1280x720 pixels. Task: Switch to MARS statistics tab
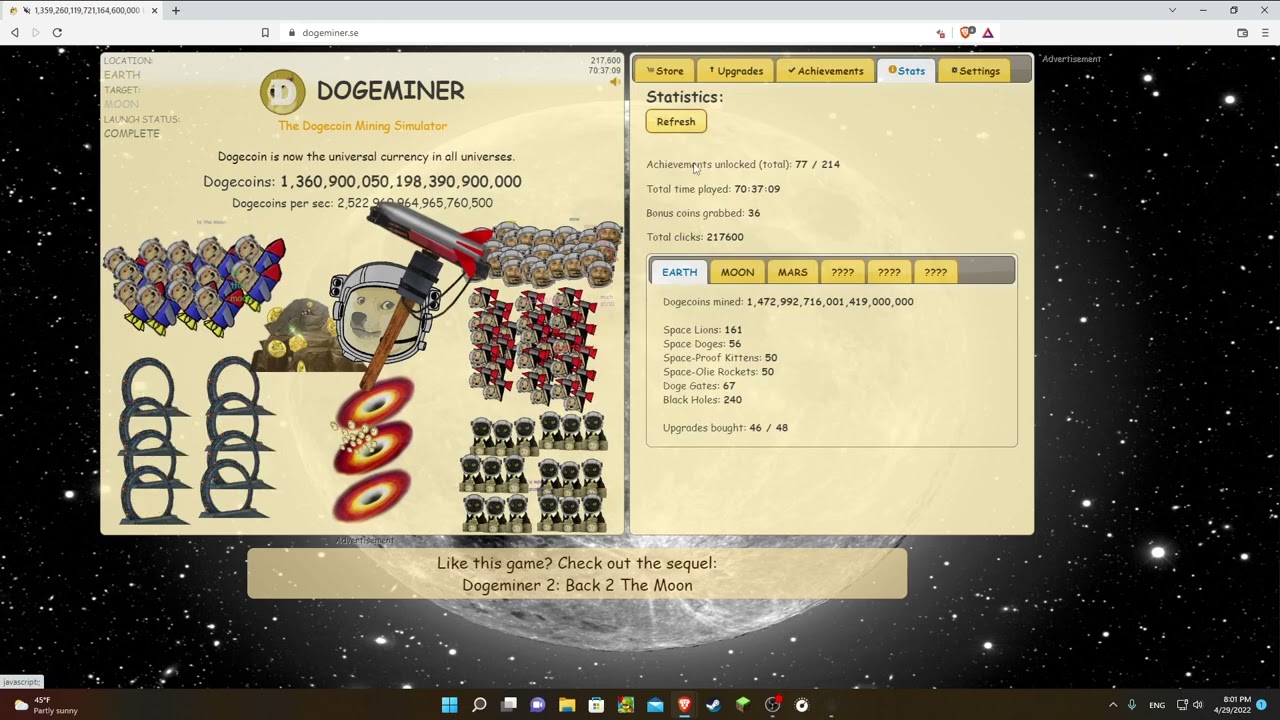point(792,272)
